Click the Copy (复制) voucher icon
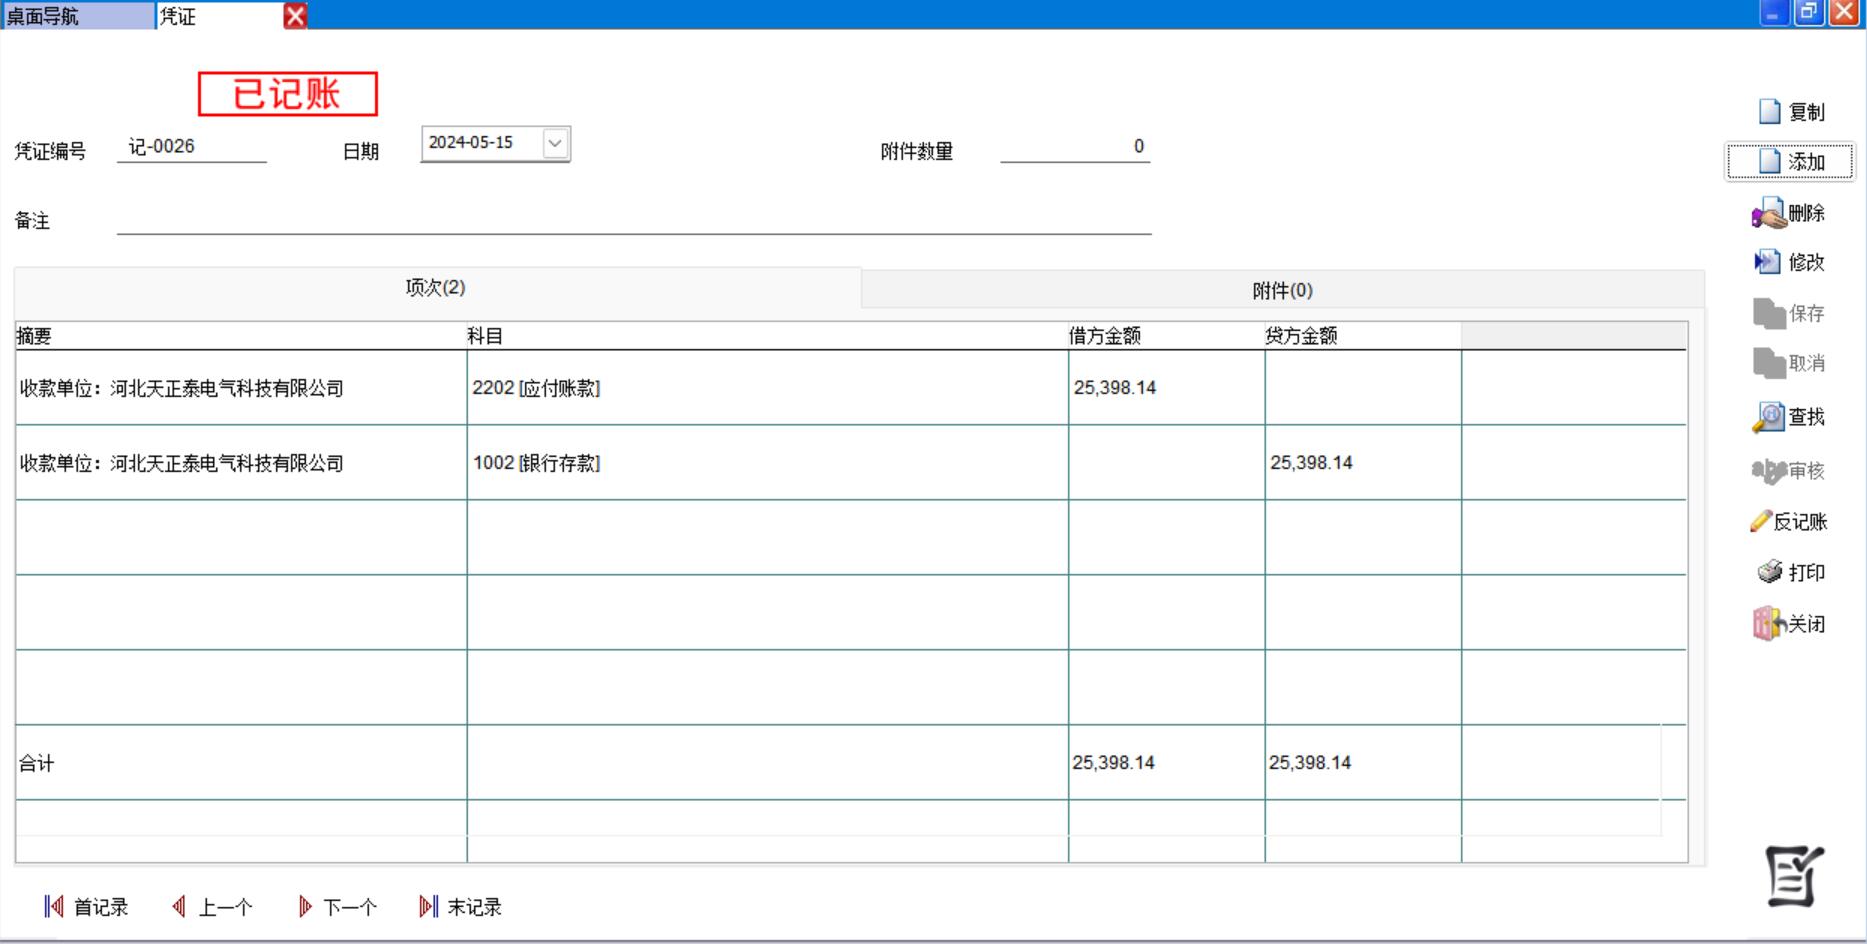The height and width of the screenshot is (944, 1867). click(1769, 112)
